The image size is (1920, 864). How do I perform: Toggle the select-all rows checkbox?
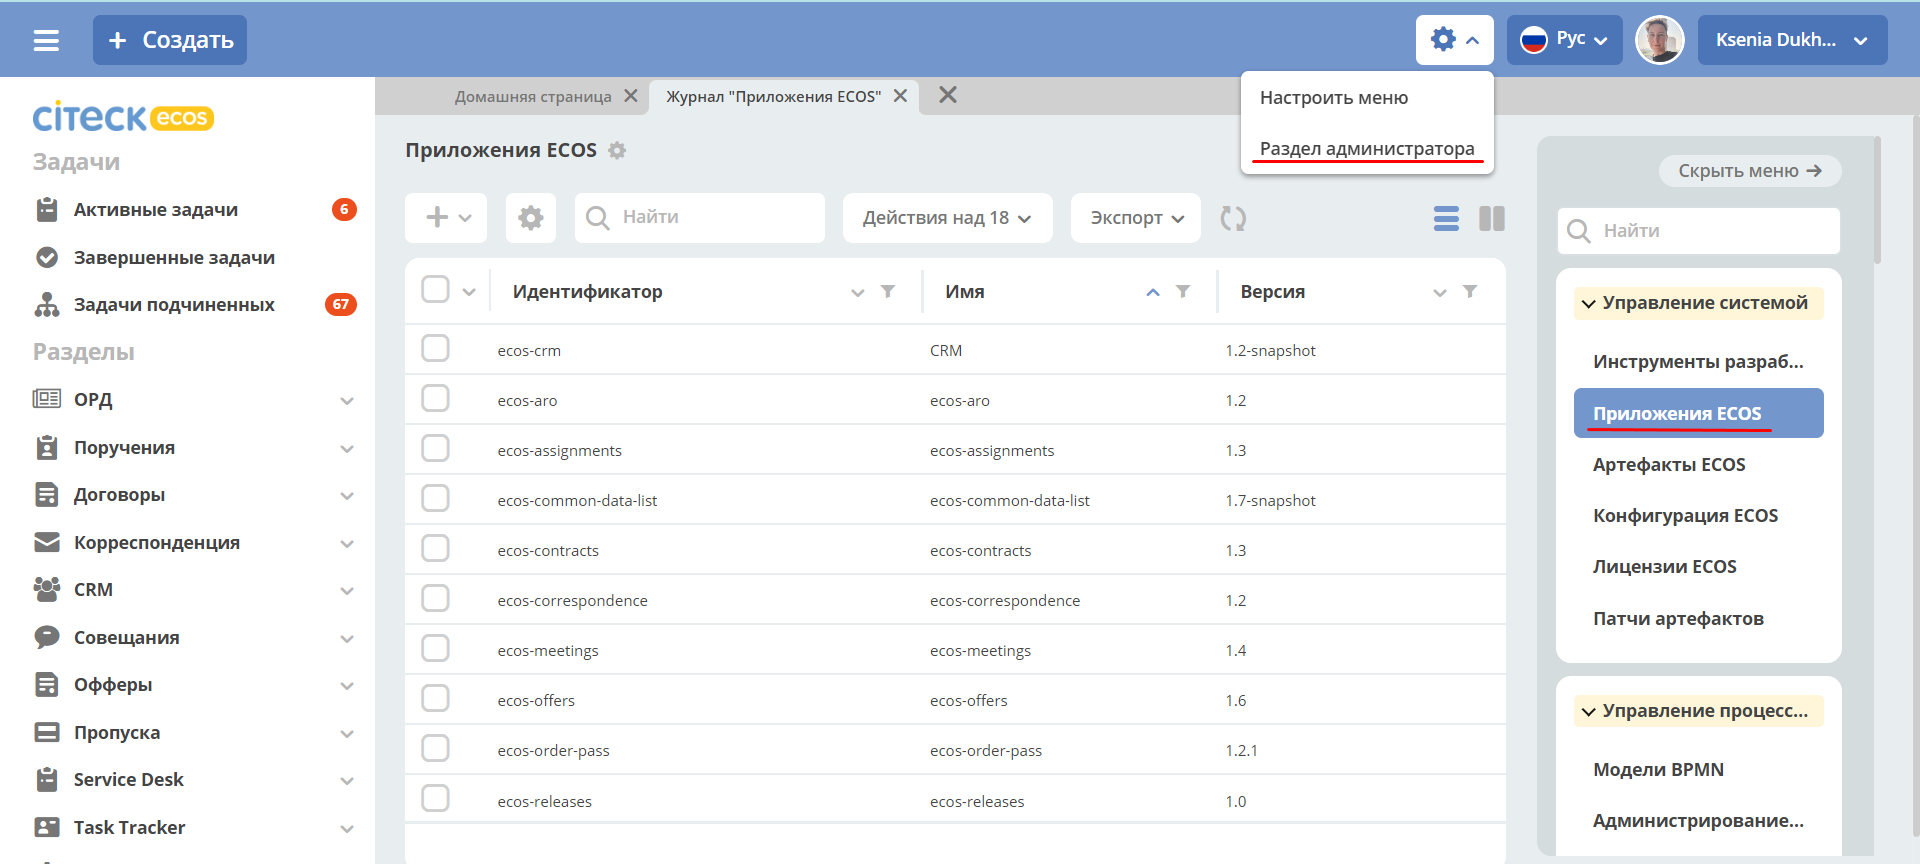click(436, 290)
